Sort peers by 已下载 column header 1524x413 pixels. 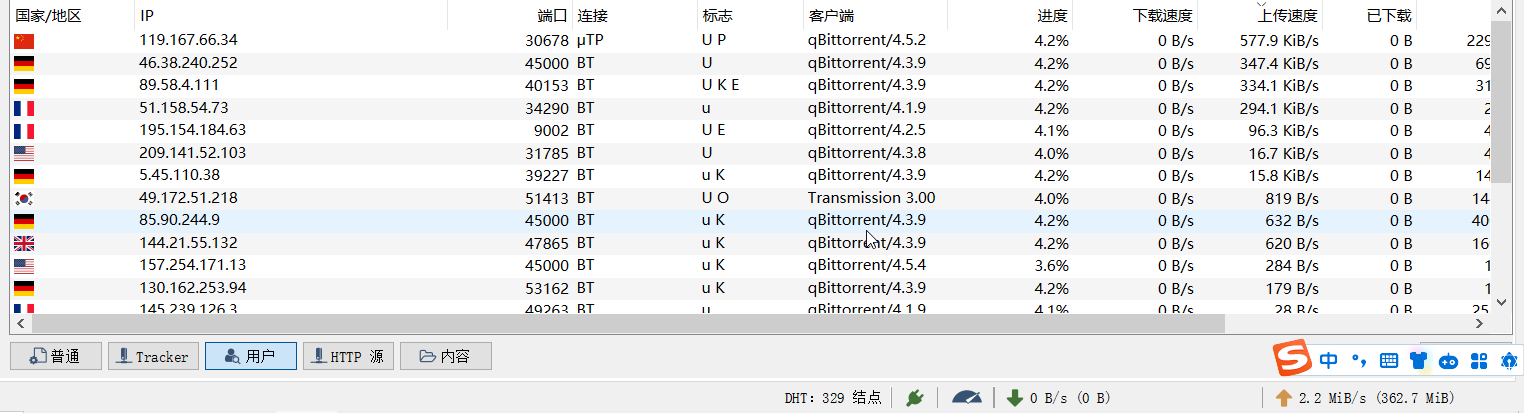1370,16
